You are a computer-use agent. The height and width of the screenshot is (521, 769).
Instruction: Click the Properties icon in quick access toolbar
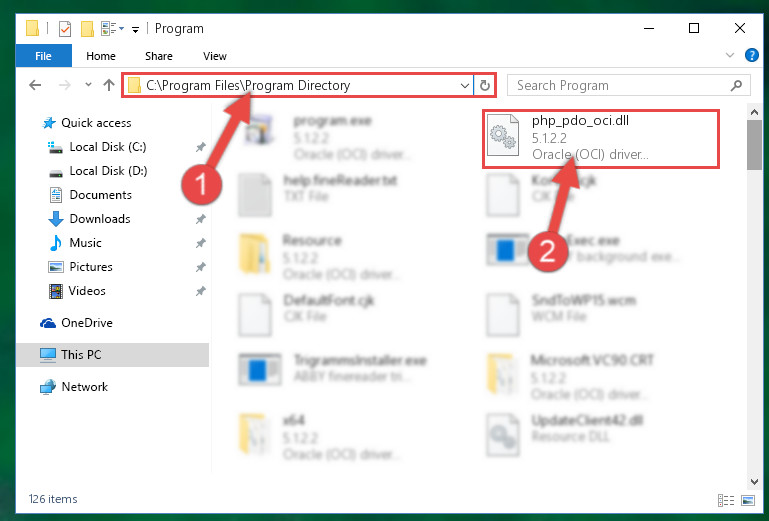pyautogui.click(x=65, y=29)
